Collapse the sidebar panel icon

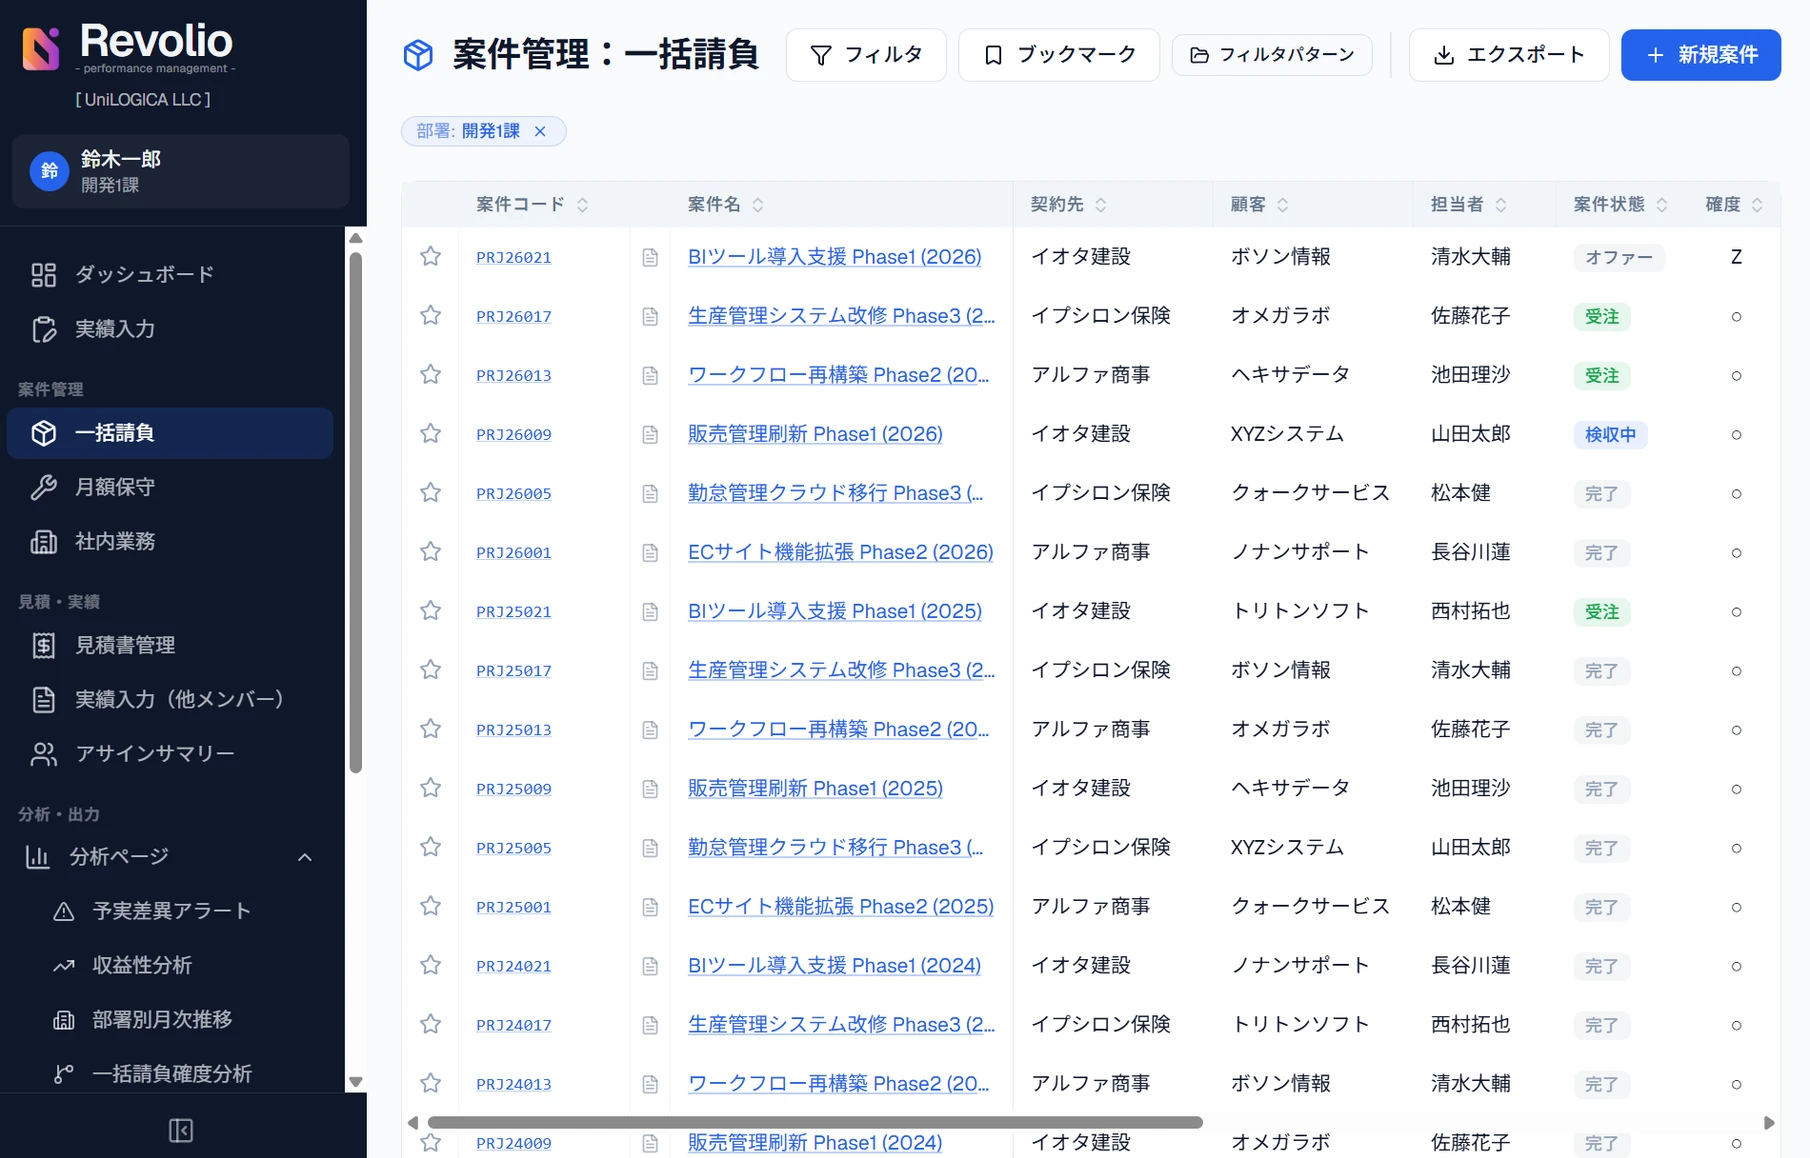tap(181, 1130)
